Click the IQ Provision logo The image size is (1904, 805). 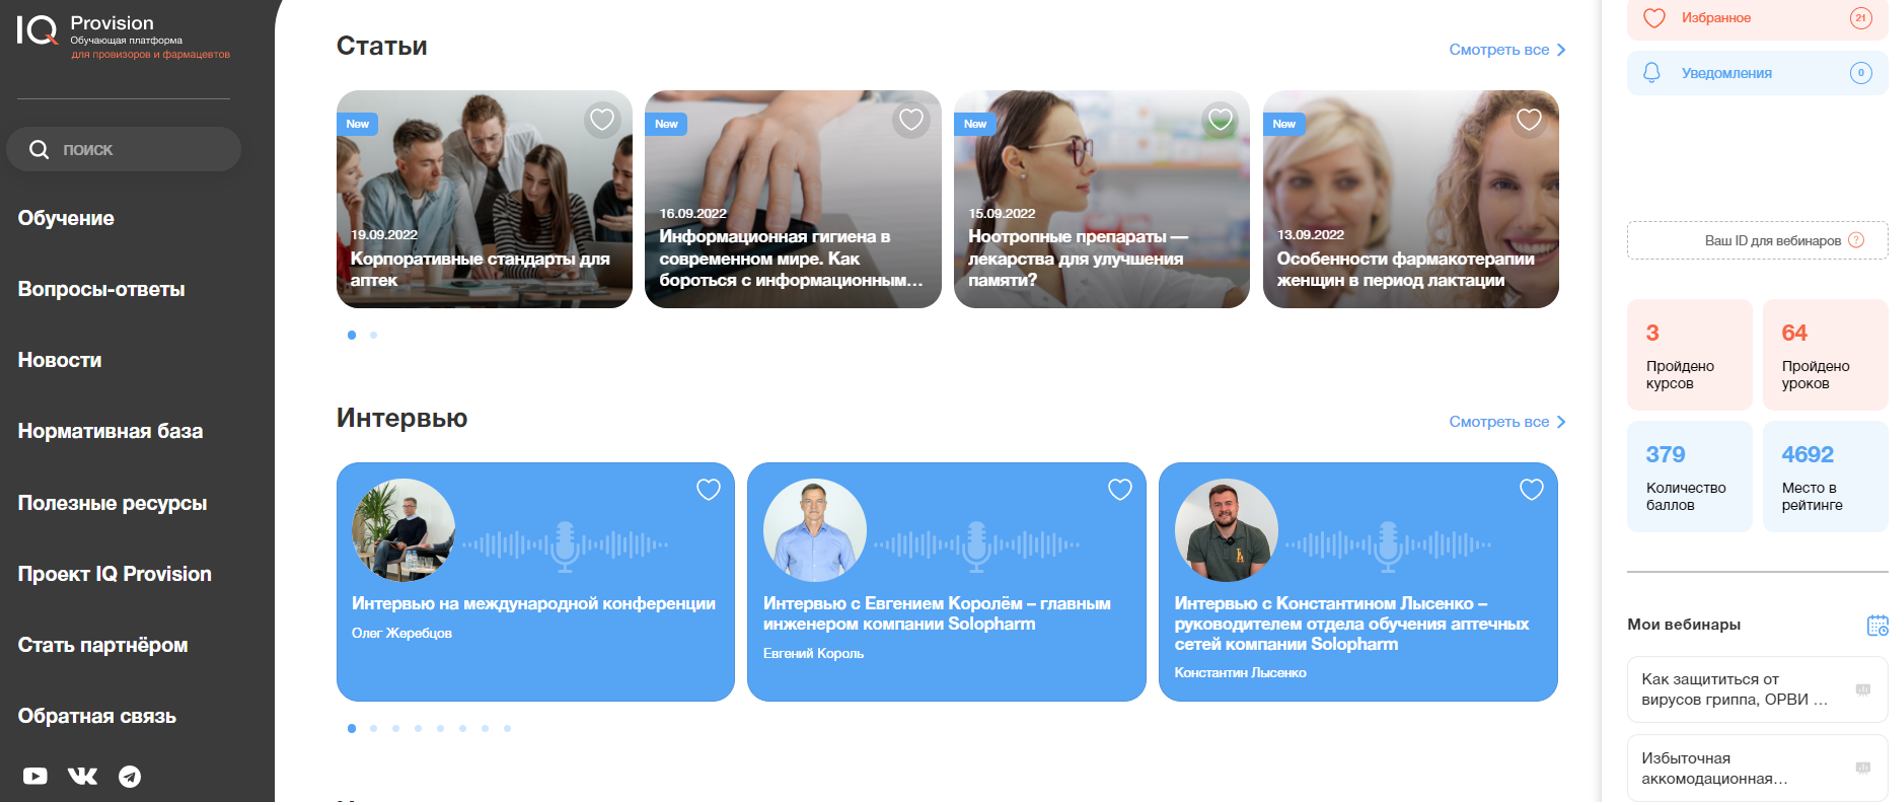pos(123,35)
